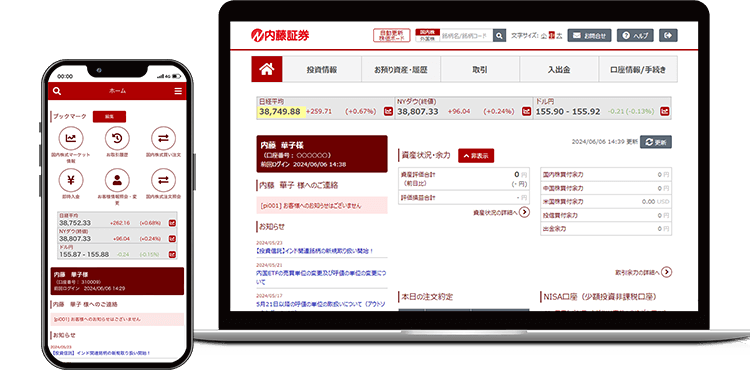Tap 国内株式買い注文 bookmark icon
The image size is (750, 370).
coord(164,139)
